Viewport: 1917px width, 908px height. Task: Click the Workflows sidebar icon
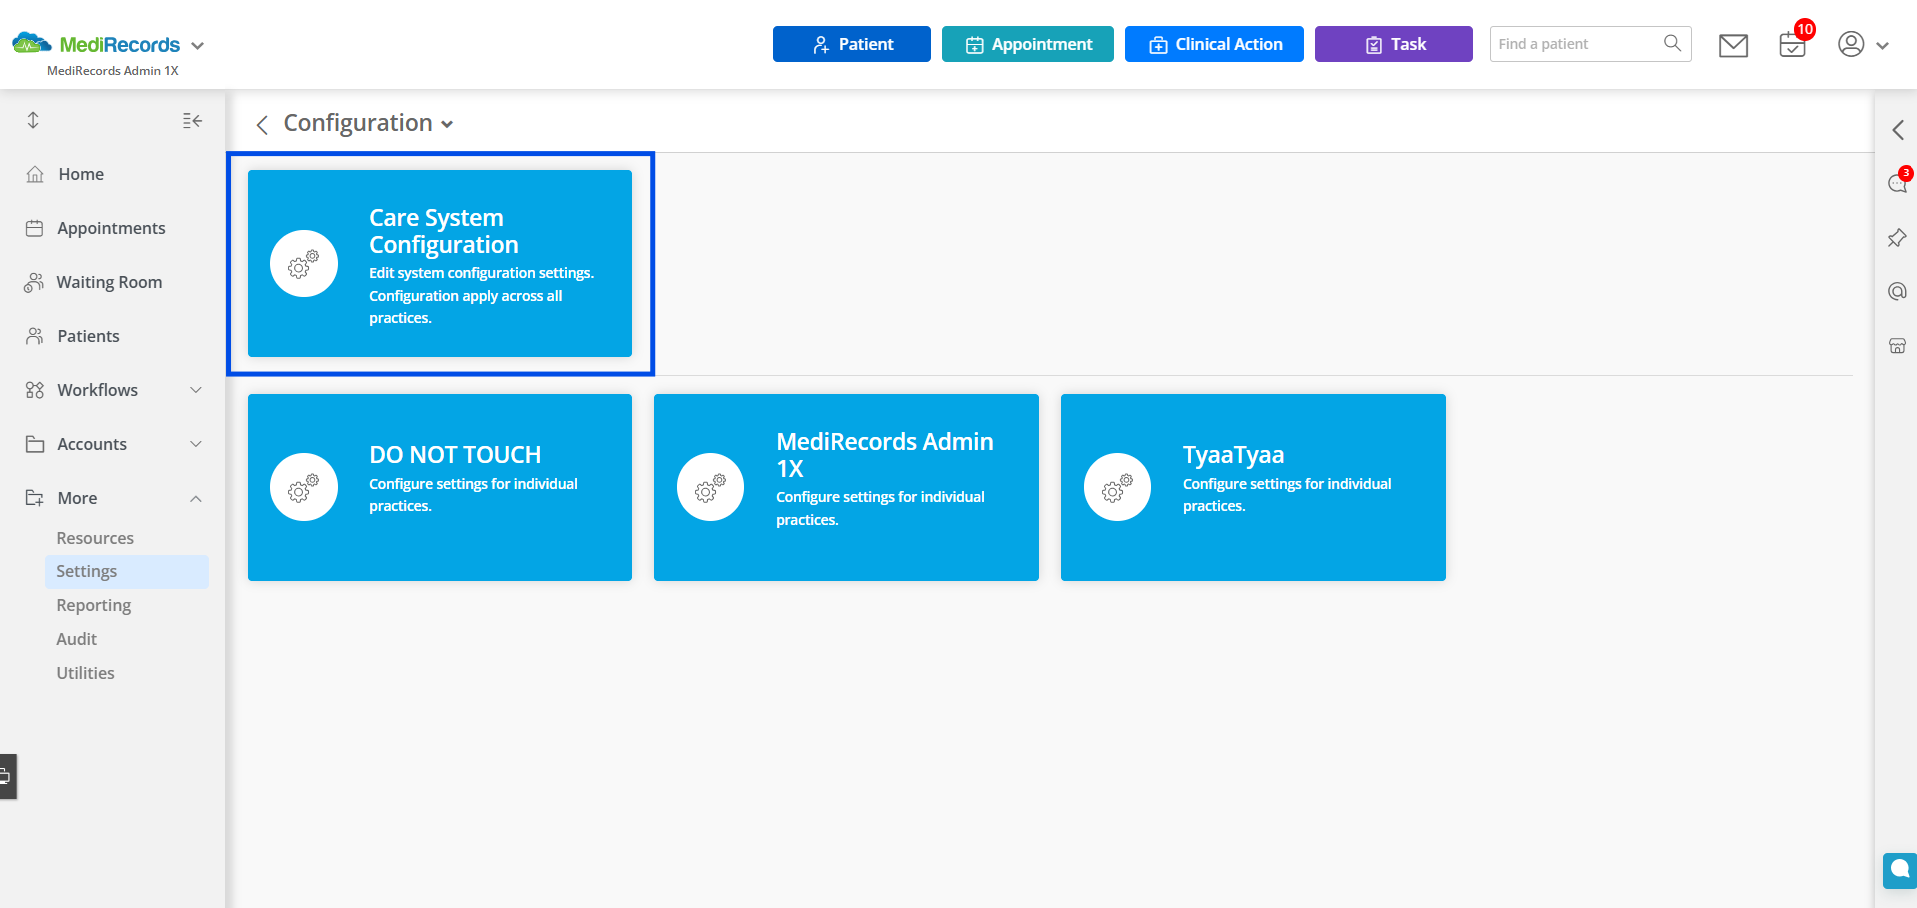click(35, 390)
